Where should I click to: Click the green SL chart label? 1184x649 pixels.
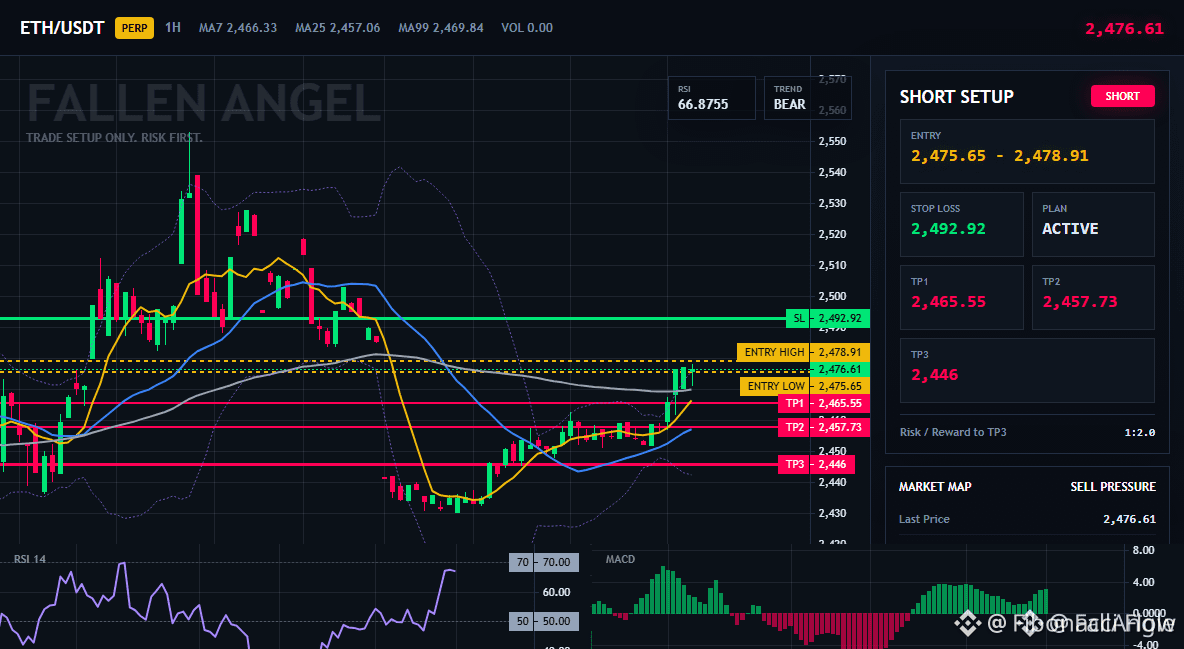[798, 319]
